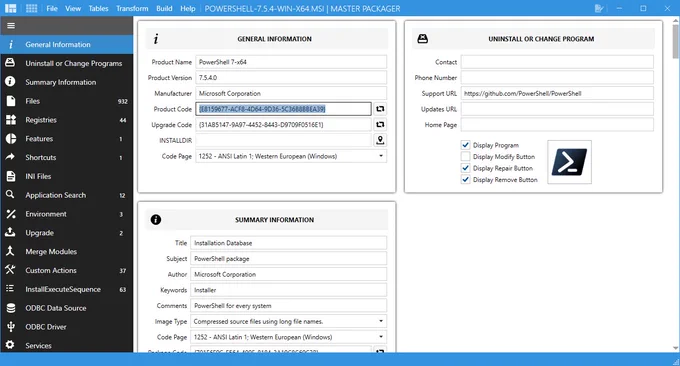Open the View menu
The width and height of the screenshot is (680, 366).
[x=73, y=8]
